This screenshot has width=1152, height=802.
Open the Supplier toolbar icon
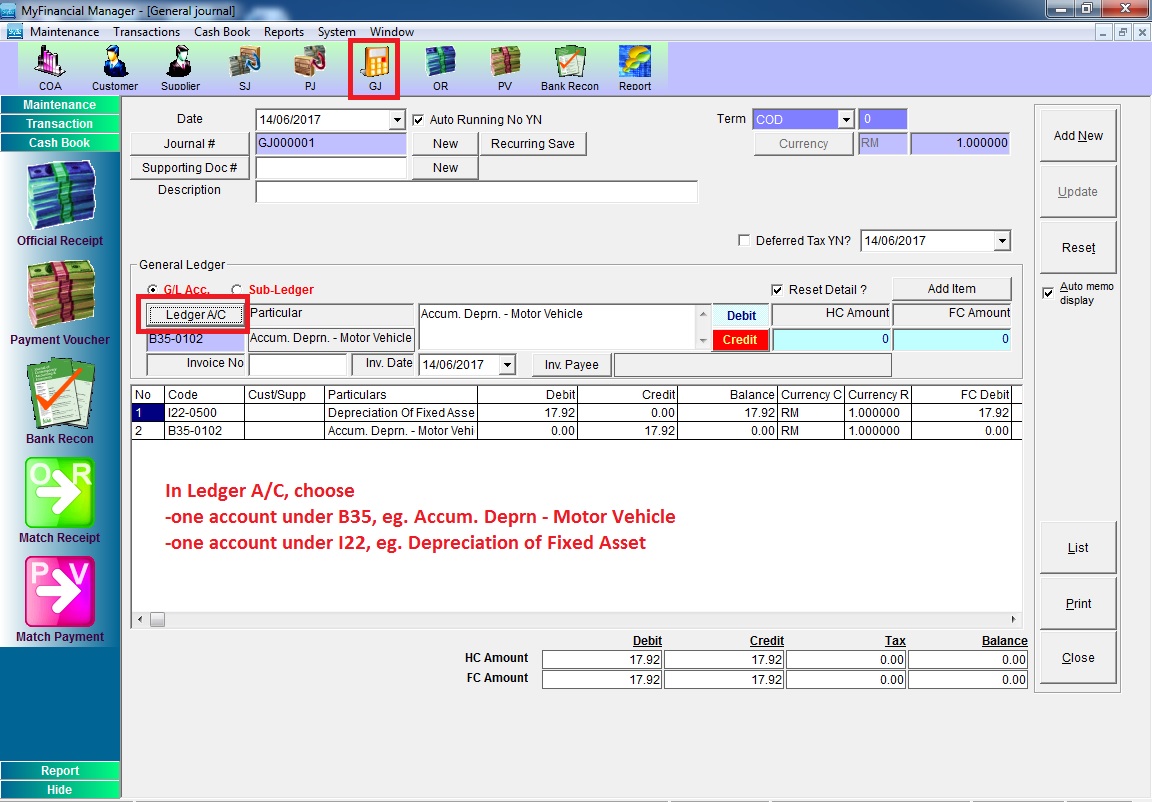[x=180, y=68]
